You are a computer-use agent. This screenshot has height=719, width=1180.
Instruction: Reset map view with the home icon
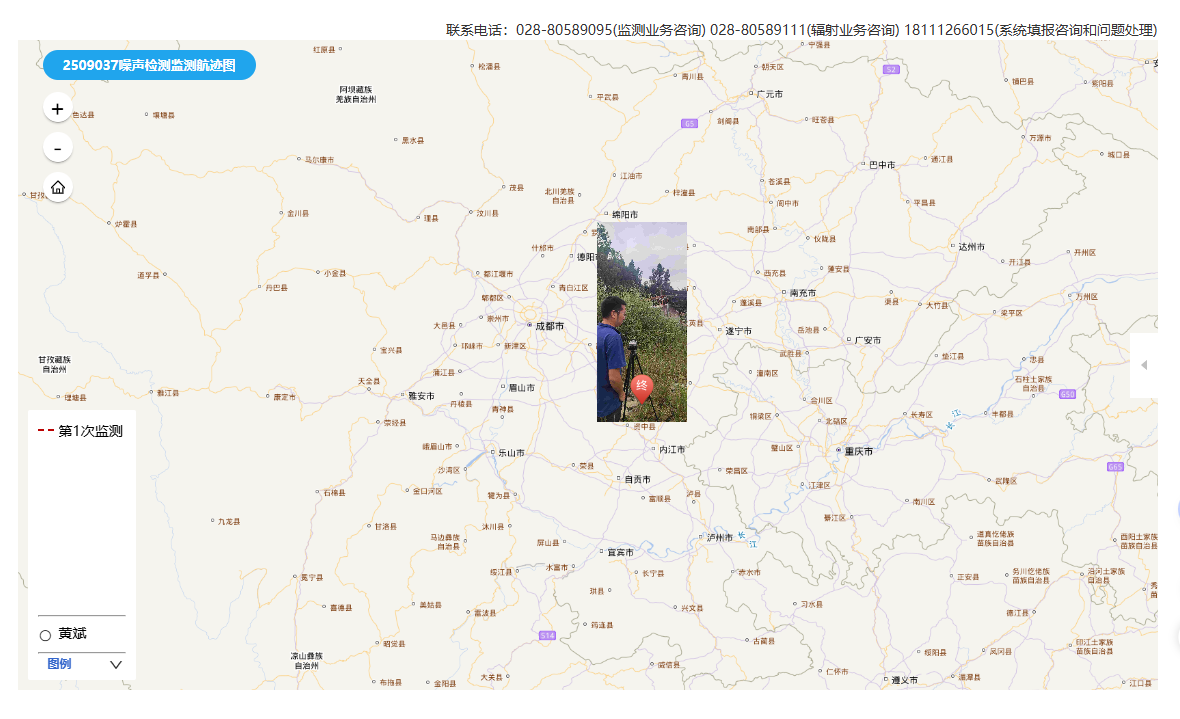57,187
